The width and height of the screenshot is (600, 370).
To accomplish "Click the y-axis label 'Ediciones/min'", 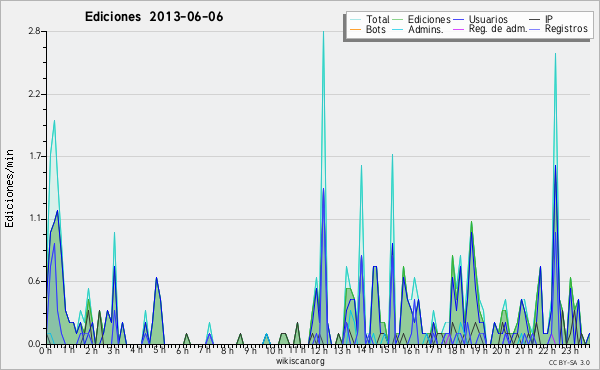I will (x=9, y=188).
